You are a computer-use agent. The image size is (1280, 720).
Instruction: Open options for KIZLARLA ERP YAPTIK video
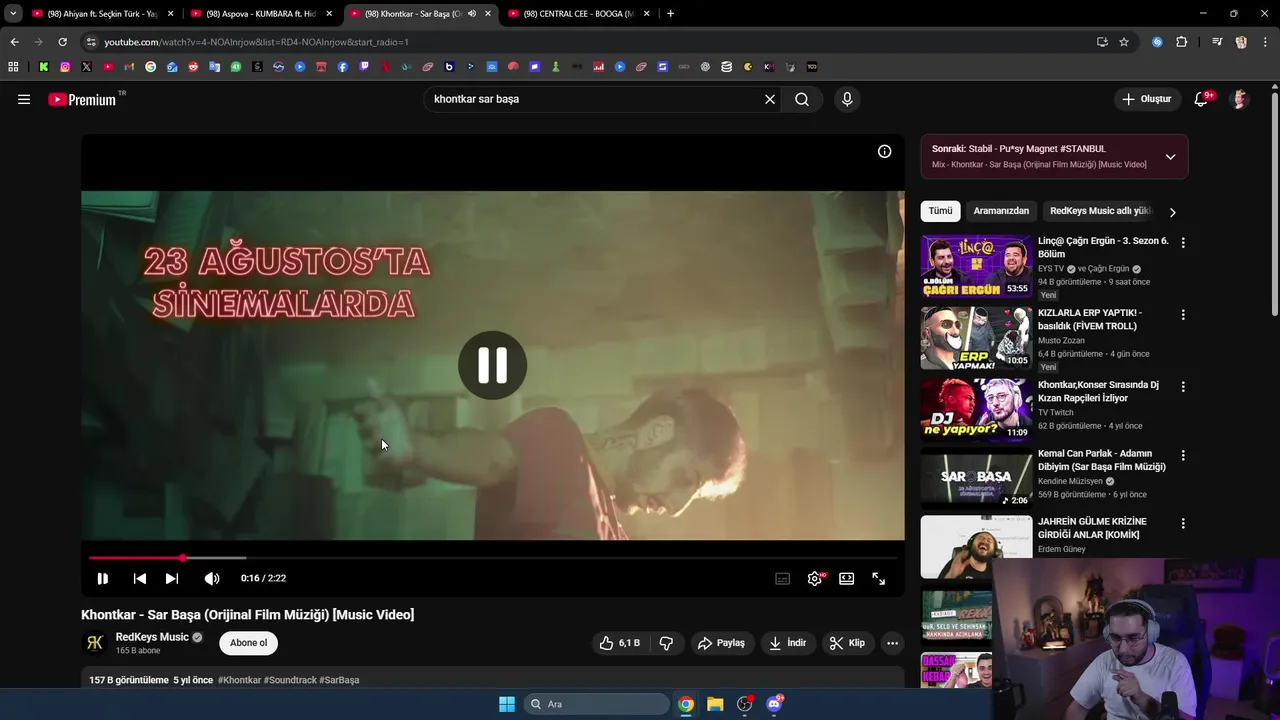point(1183,315)
